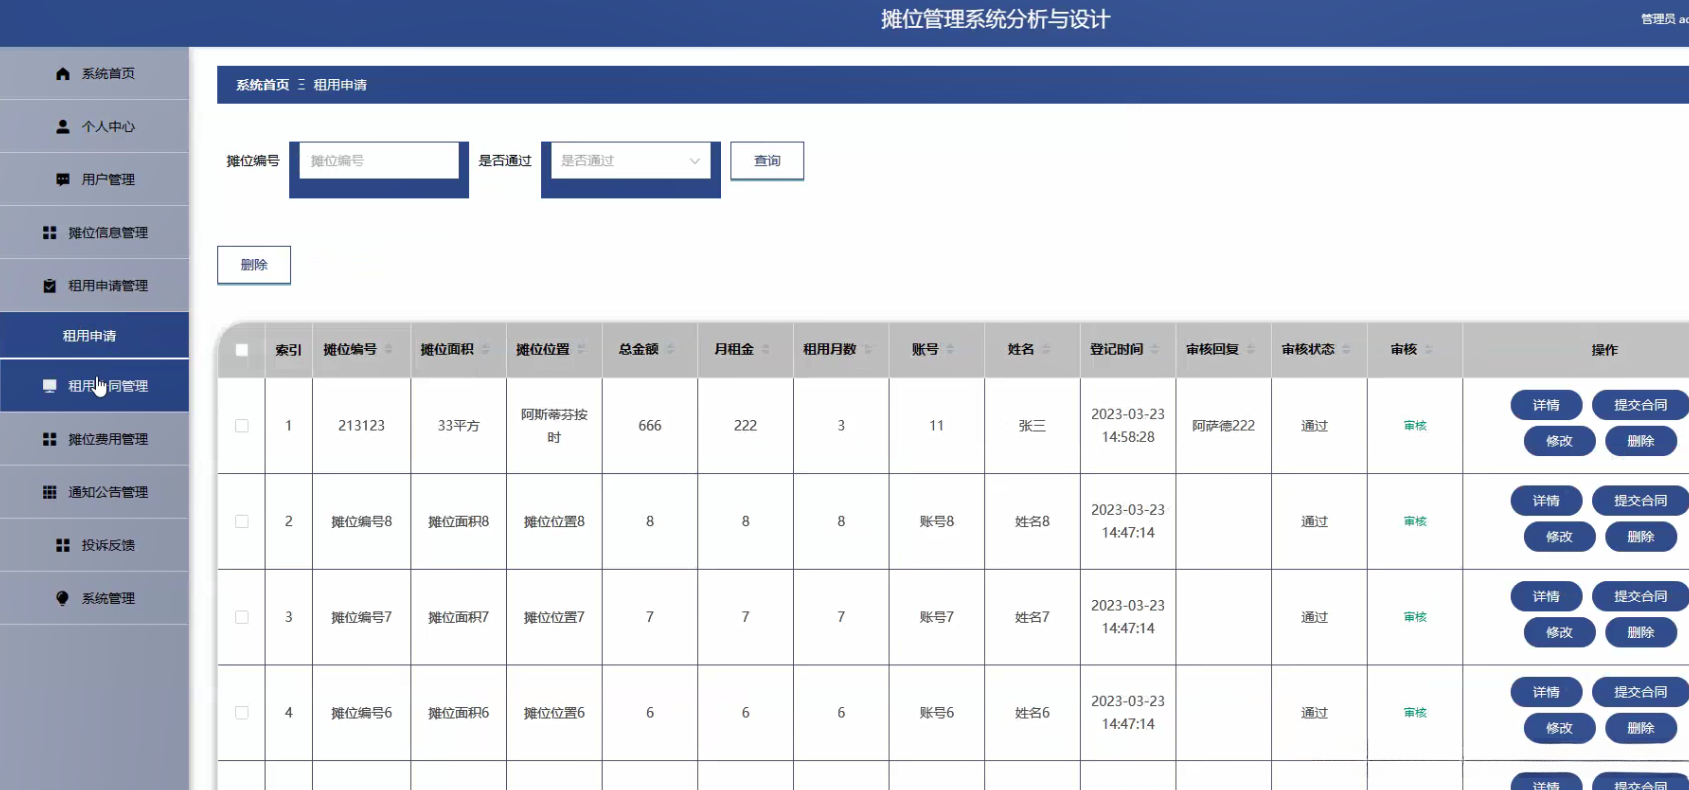Screen dimensions: 1689x790
Task: View 详情 for row 摊位编号6
Action: click(1546, 692)
